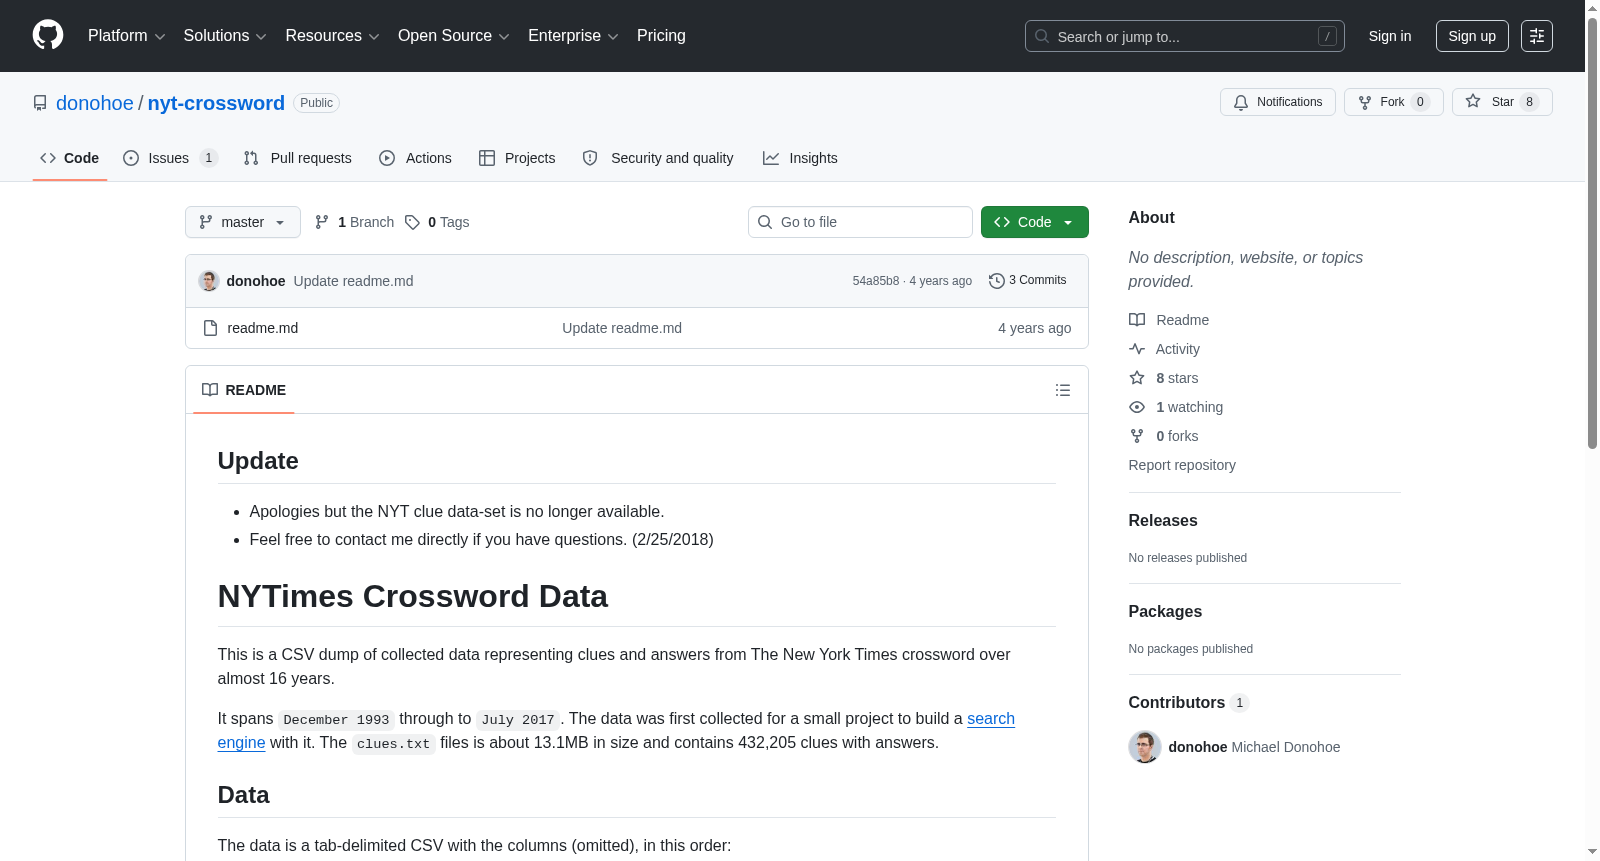Switch to the Projects tab
The width and height of the screenshot is (1600, 861).
[517, 158]
